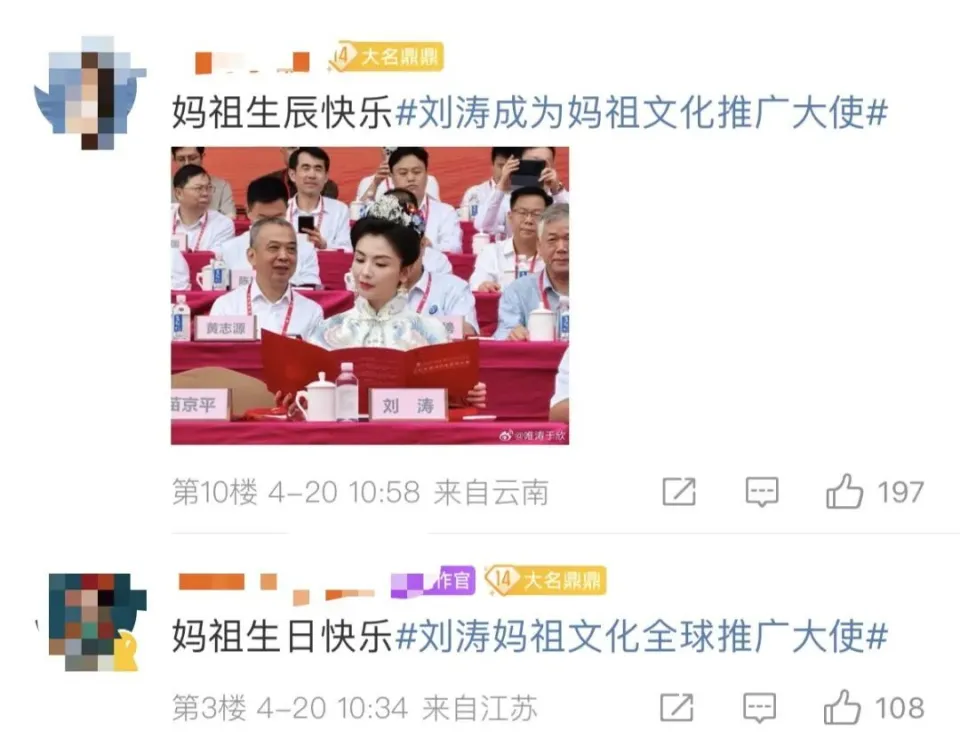
Task: Share the 第10楼 comment via repost icon
Action: pos(679,491)
